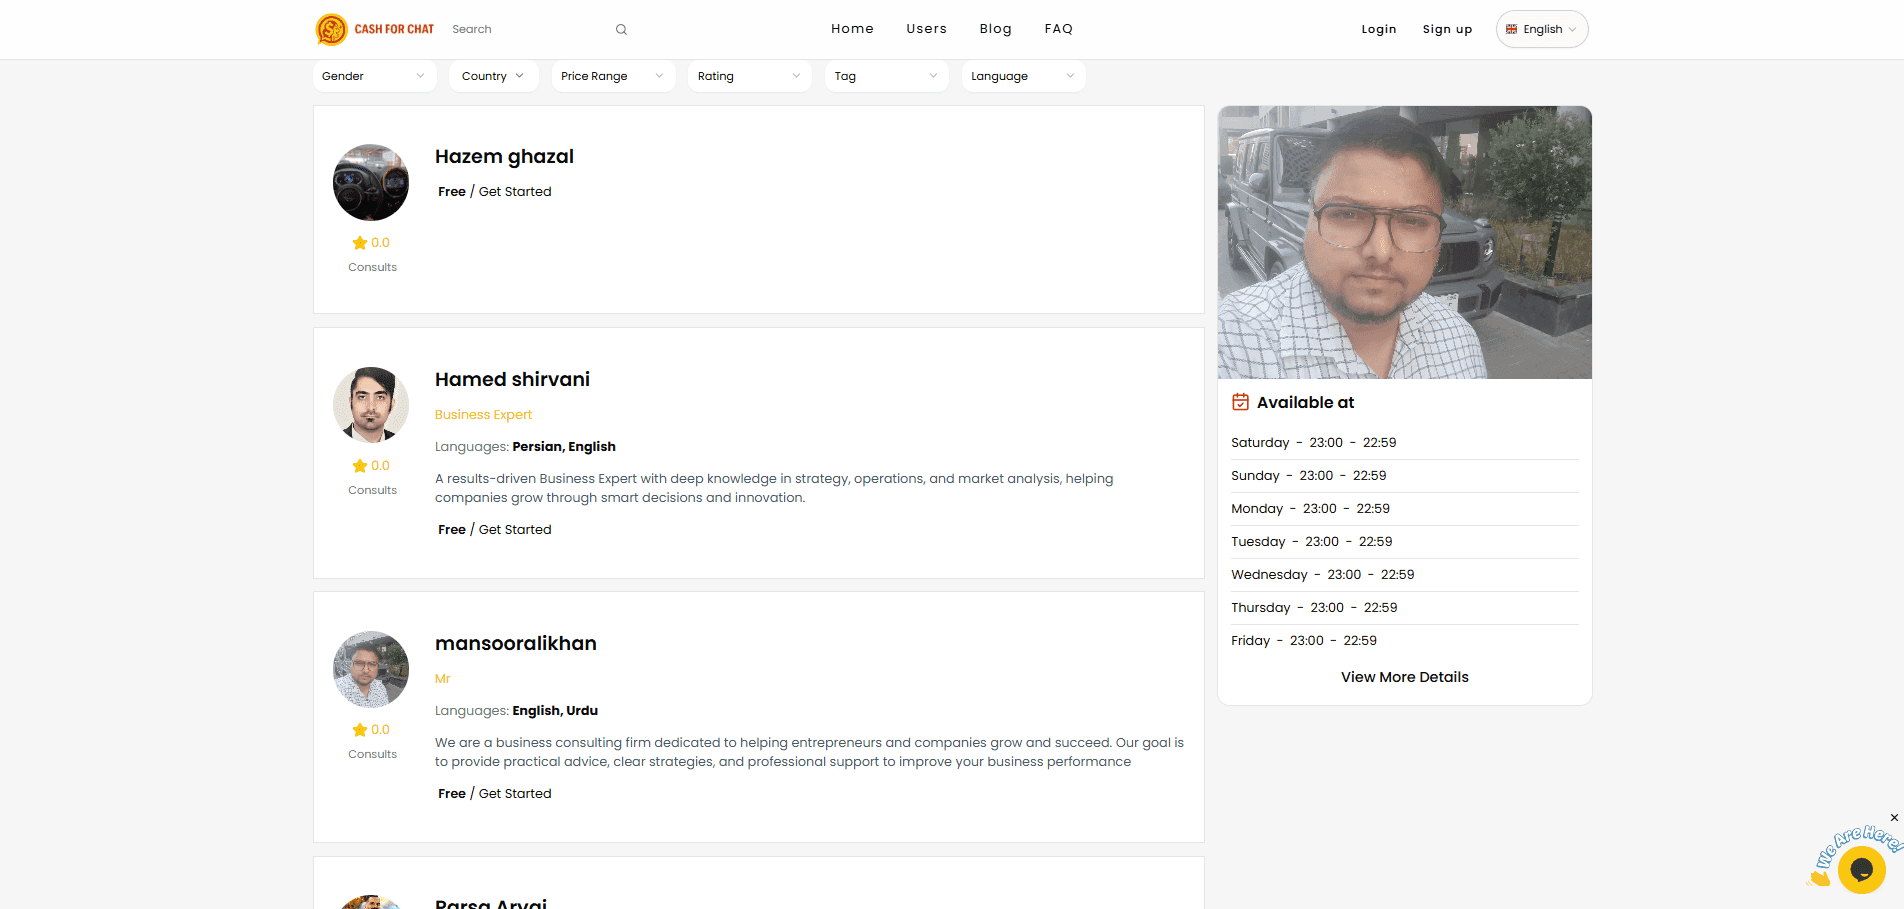Click Hamed shirvani's star rating icon

[x=360, y=466]
